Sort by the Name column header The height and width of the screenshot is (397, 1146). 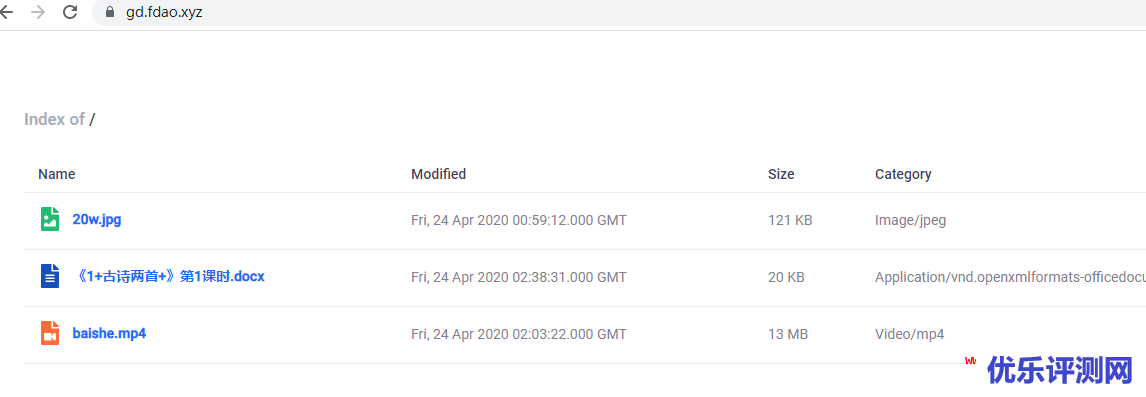57,174
